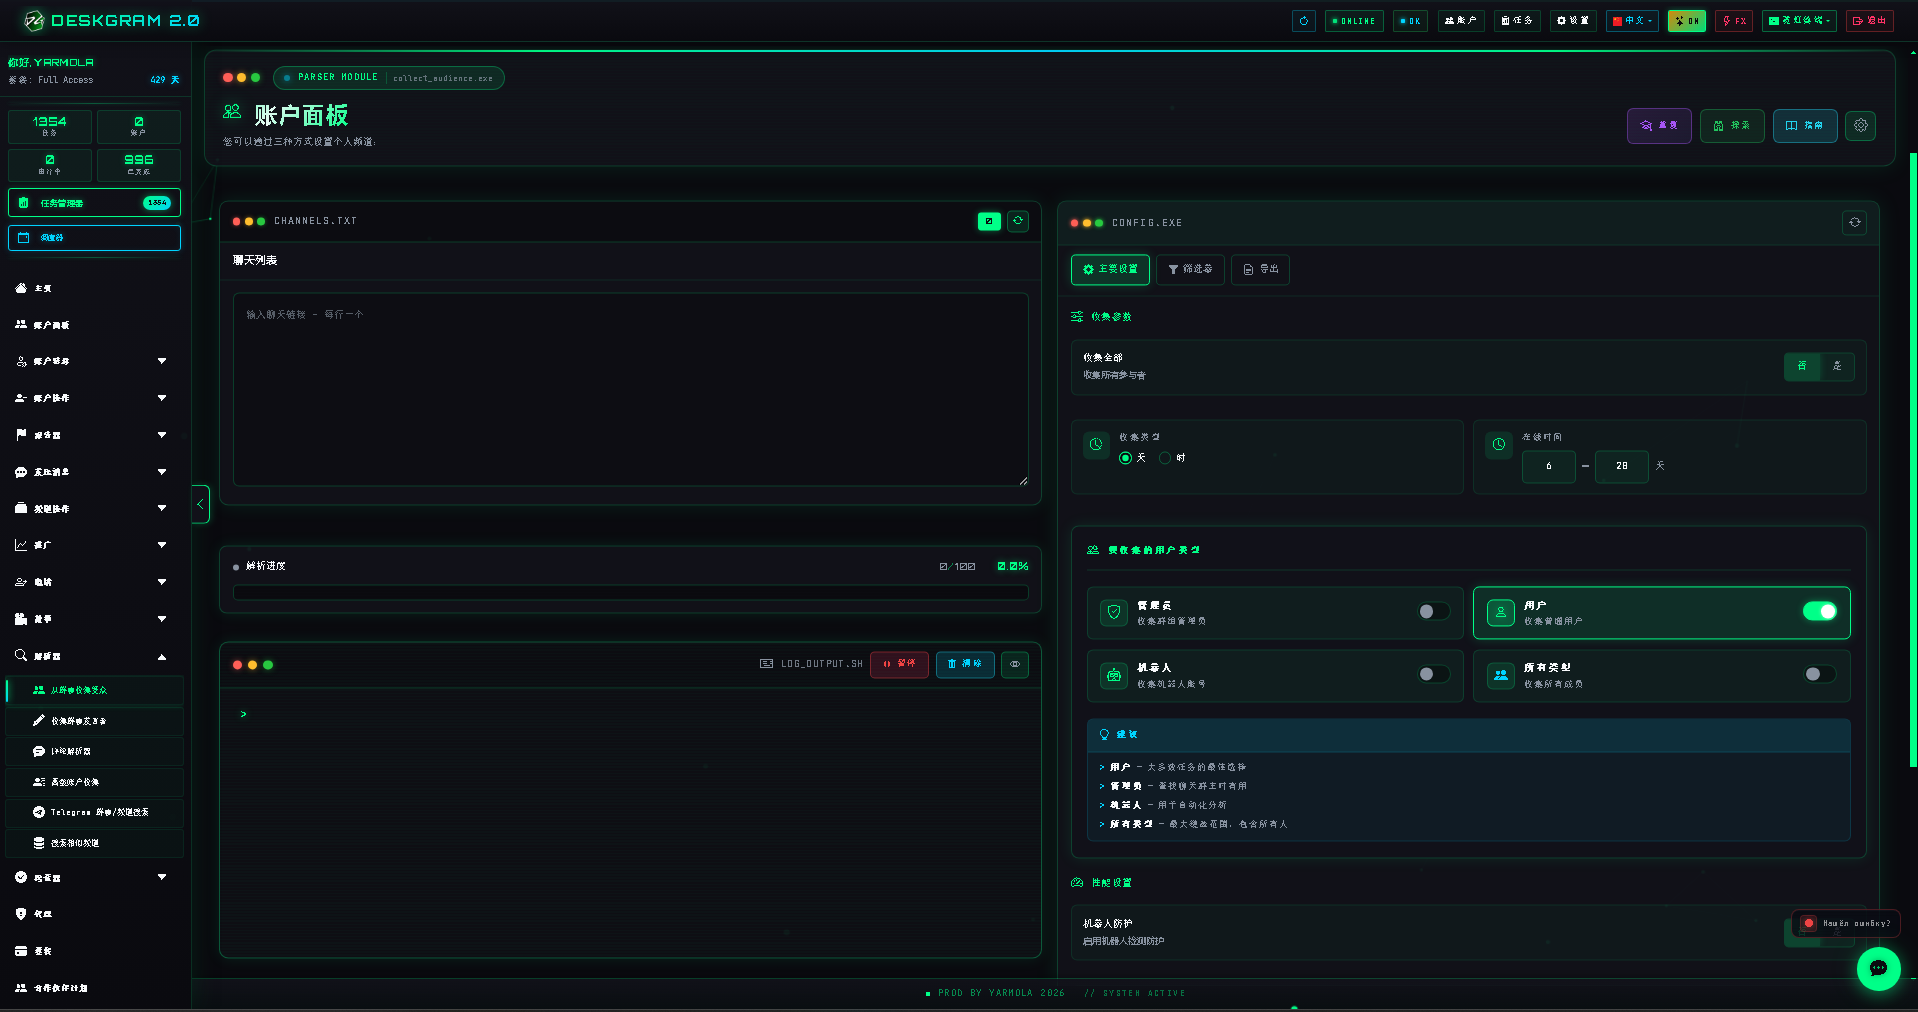Click the chat links textarea

pos(631,390)
